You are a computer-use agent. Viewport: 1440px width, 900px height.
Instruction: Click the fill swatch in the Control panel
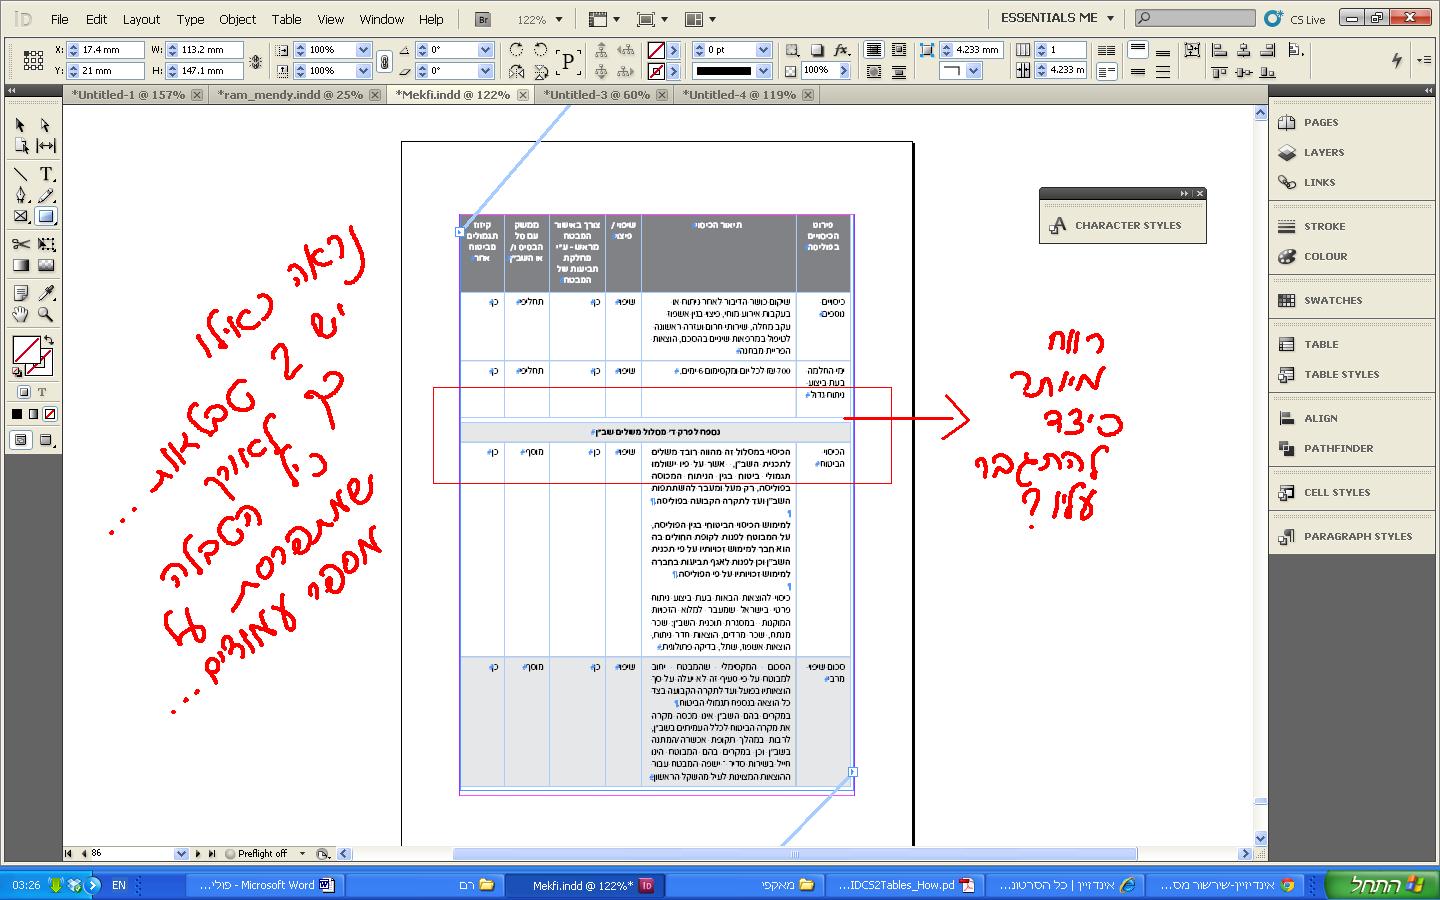[x=656, y=50]
